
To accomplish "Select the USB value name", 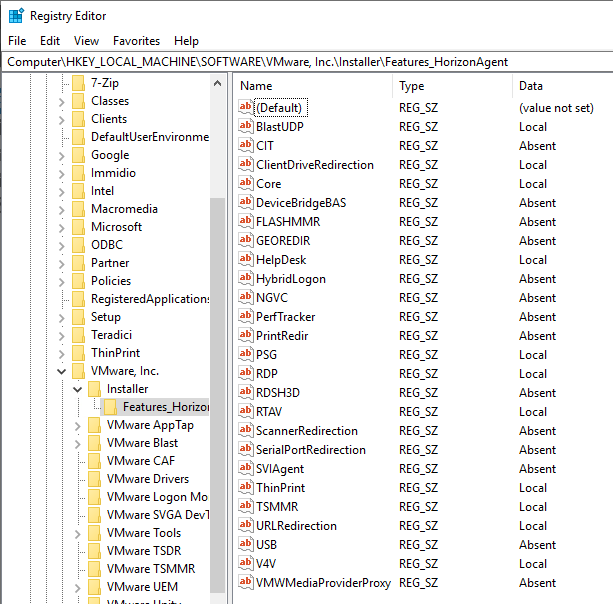I will pos(267,545).
